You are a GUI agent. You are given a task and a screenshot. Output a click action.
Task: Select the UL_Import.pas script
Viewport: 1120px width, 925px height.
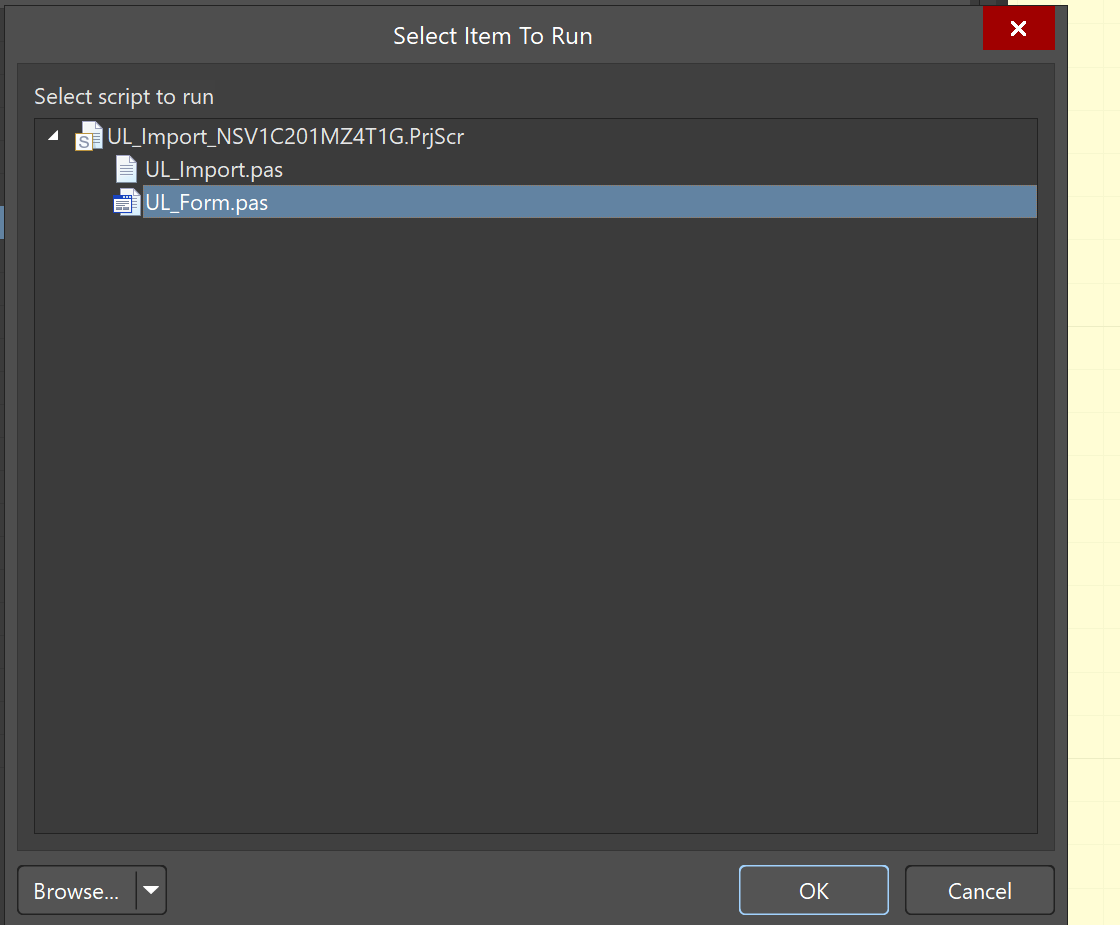[214, 169]
